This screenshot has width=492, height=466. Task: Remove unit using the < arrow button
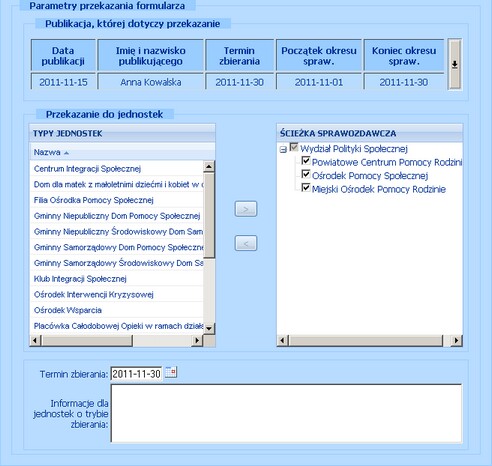click(246, 243)
